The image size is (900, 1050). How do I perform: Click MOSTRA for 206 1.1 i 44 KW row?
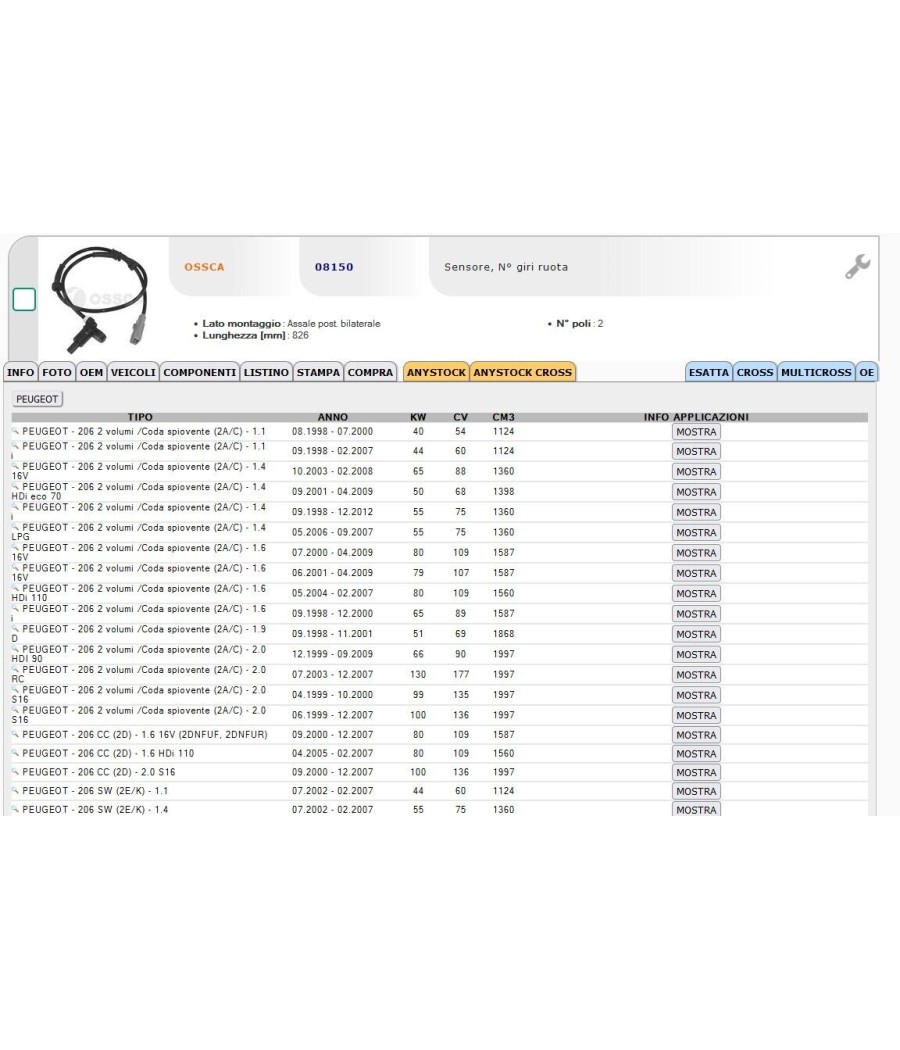696,451
